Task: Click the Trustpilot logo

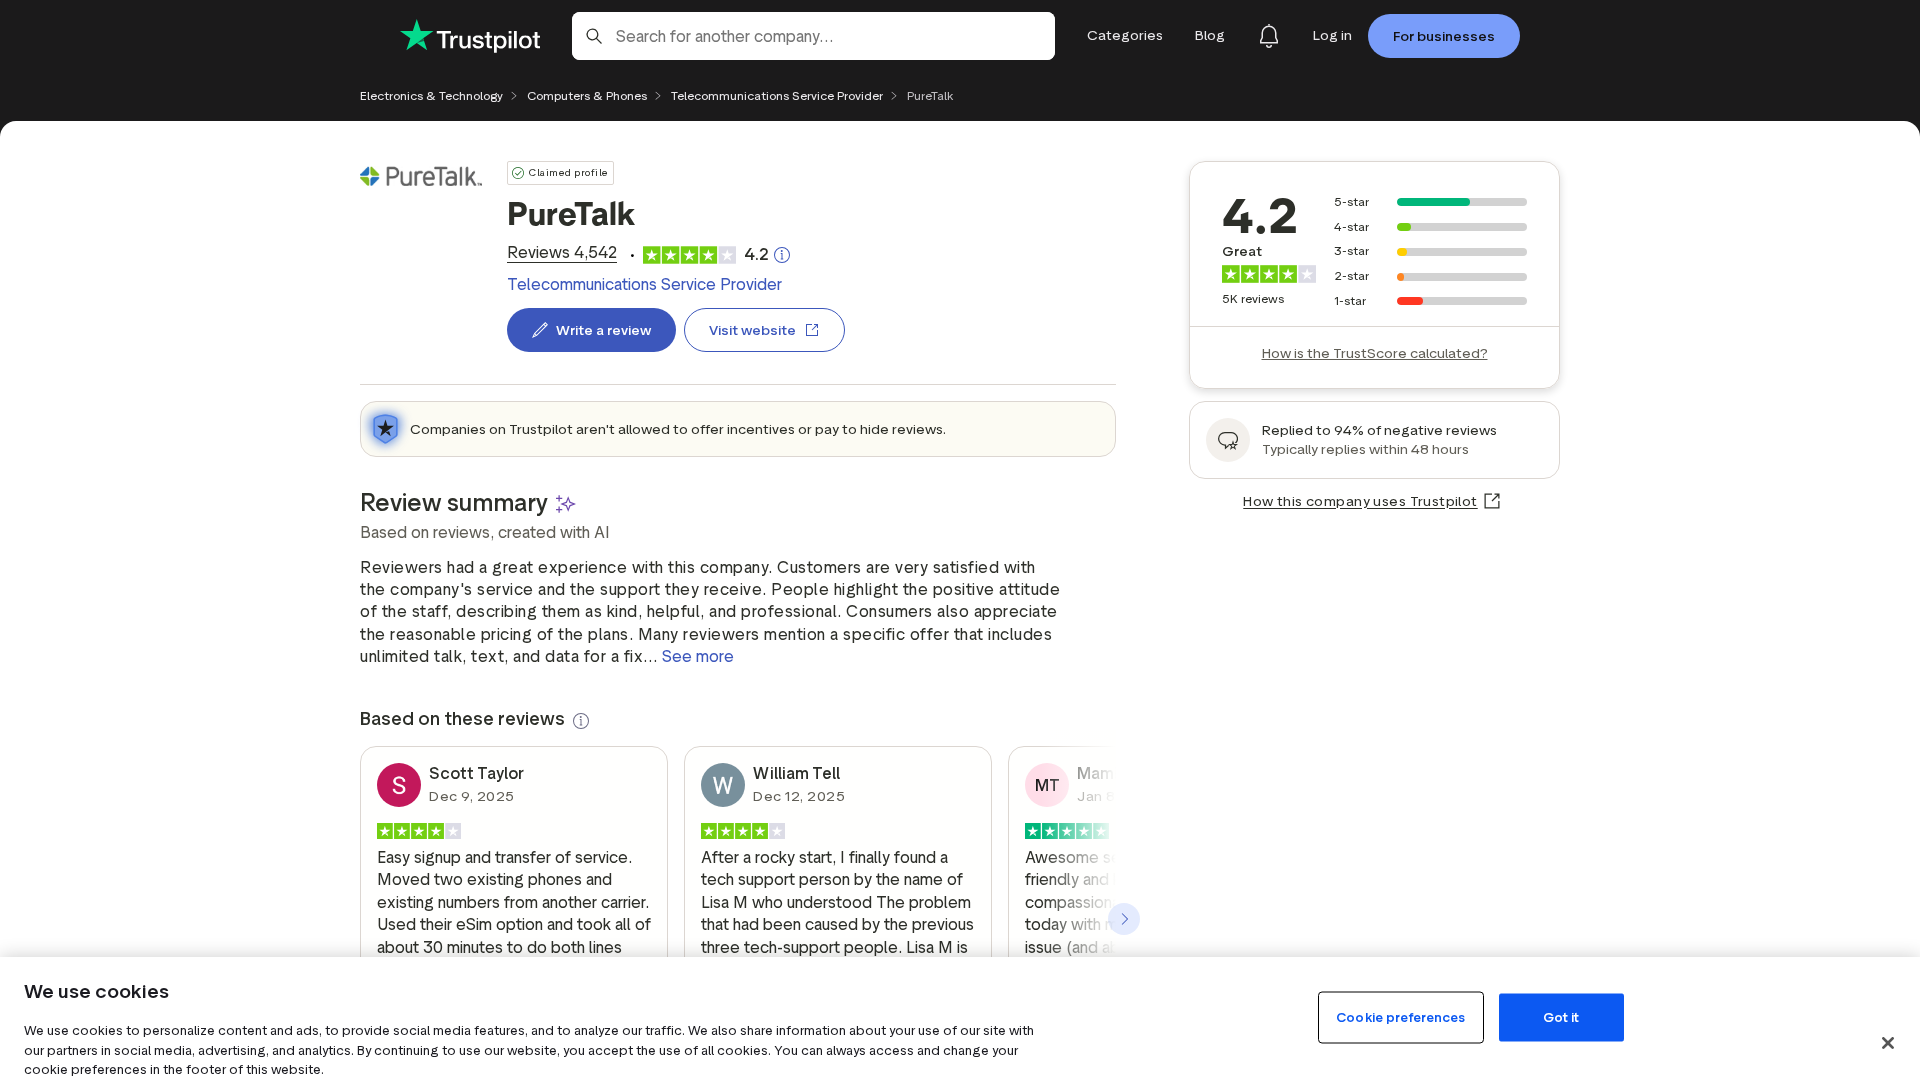Action: tap(470, 37)
